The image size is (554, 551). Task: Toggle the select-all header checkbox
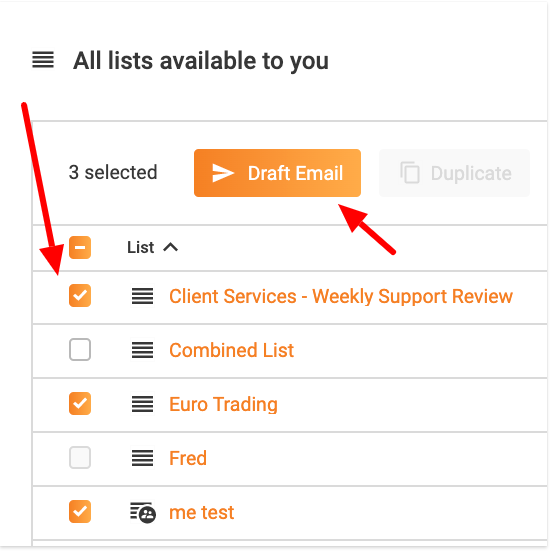tap(80, 248)
